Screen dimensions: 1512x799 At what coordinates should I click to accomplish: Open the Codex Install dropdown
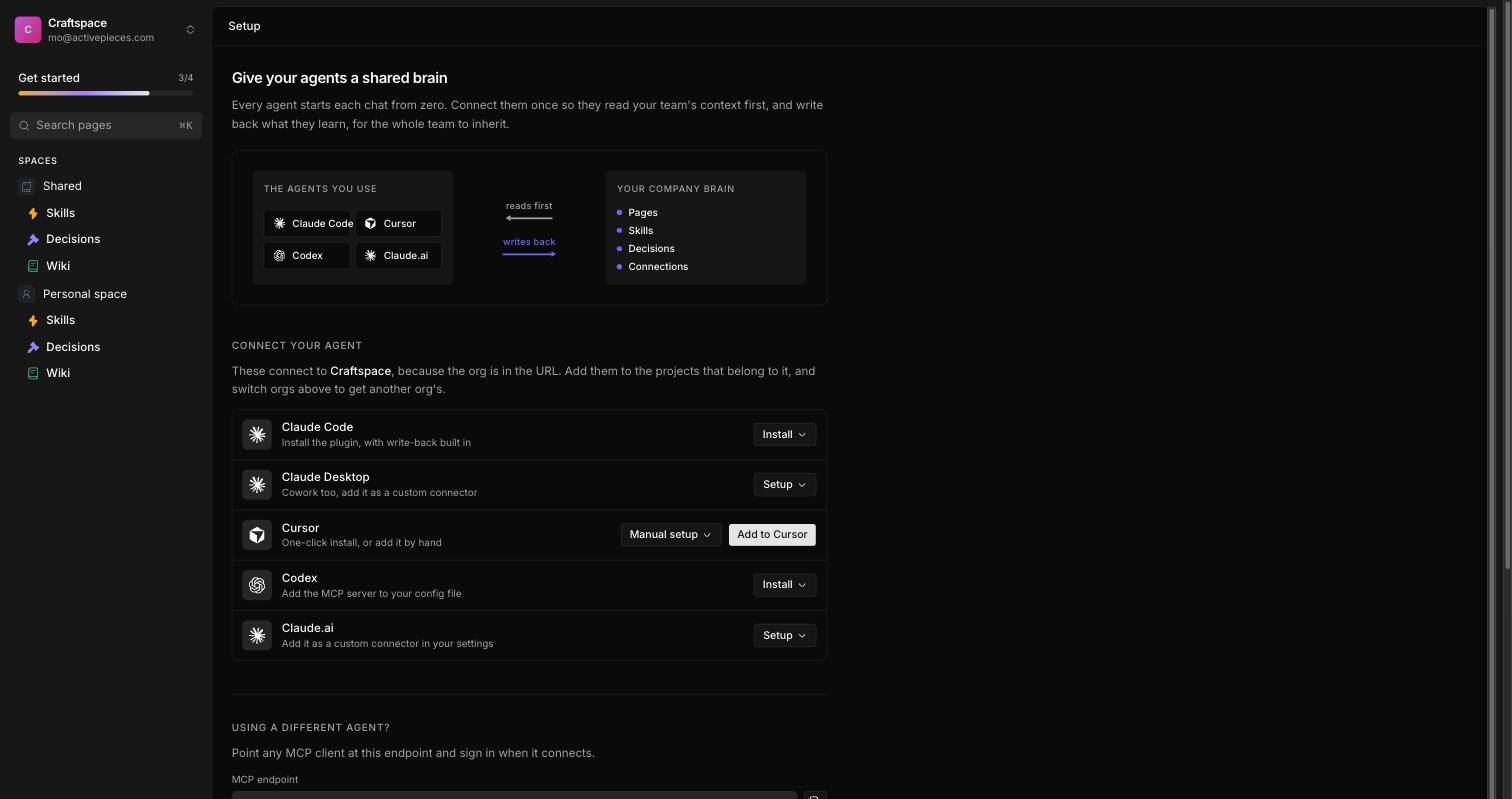pos(785,584)
